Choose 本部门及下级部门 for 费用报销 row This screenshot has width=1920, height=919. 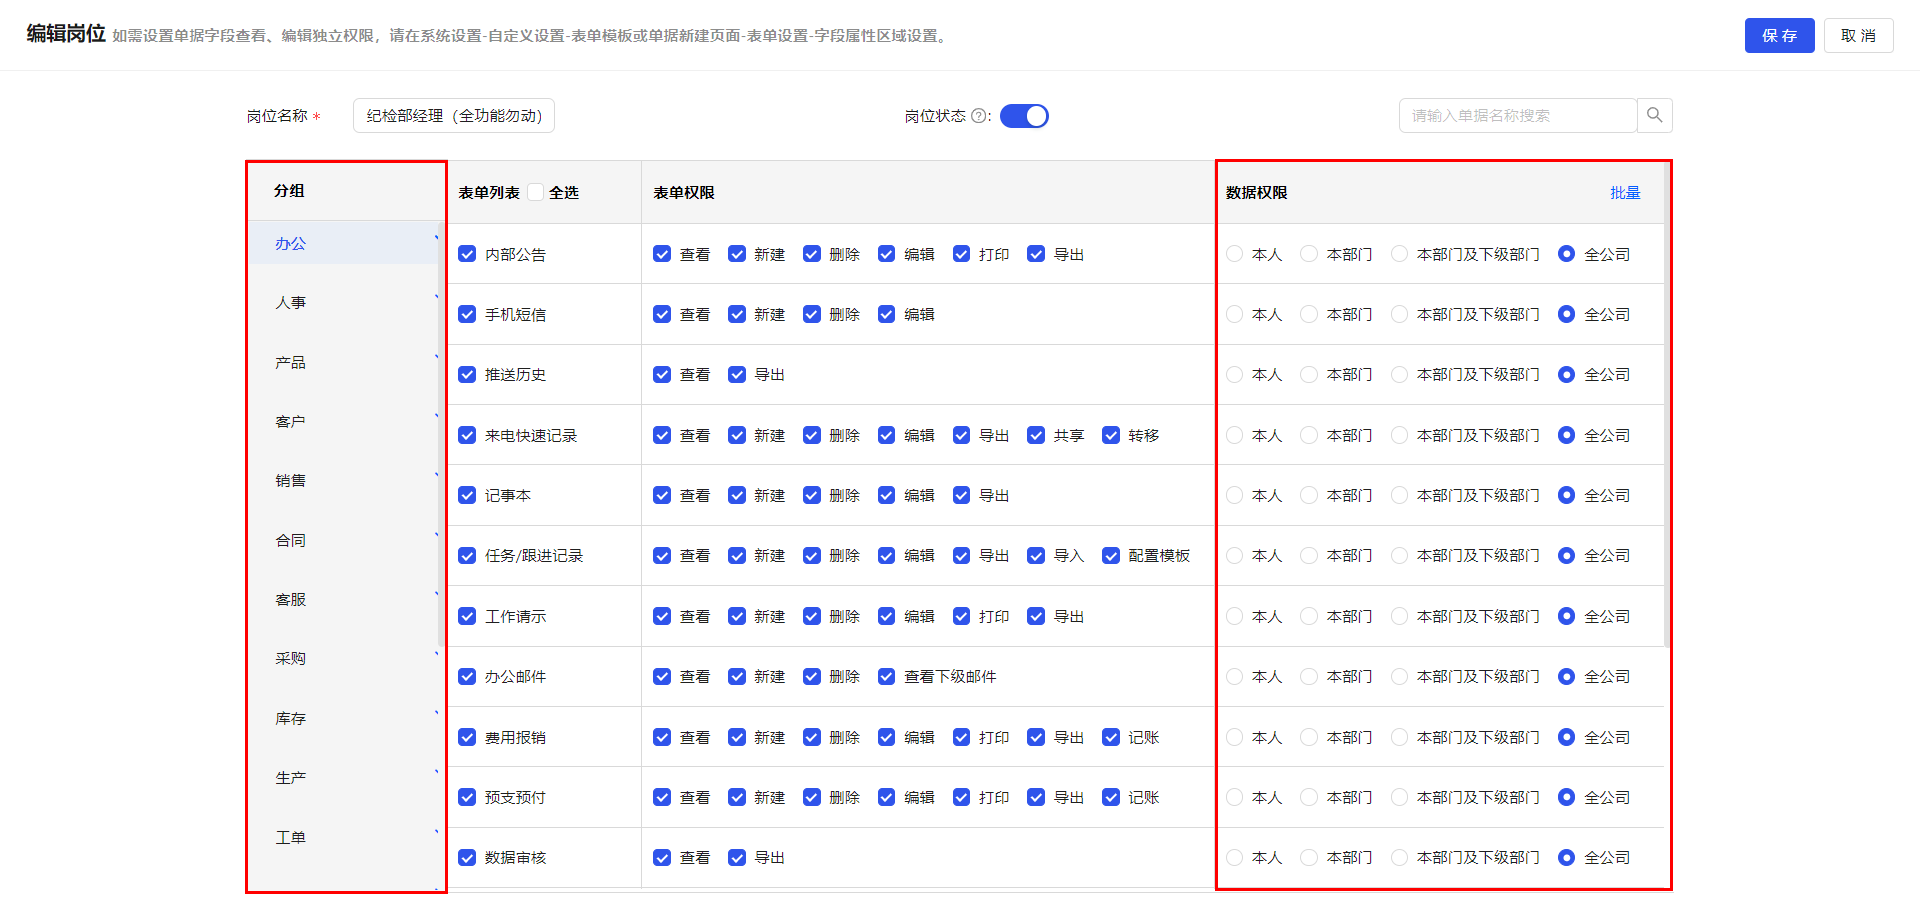pos(1399,737)
